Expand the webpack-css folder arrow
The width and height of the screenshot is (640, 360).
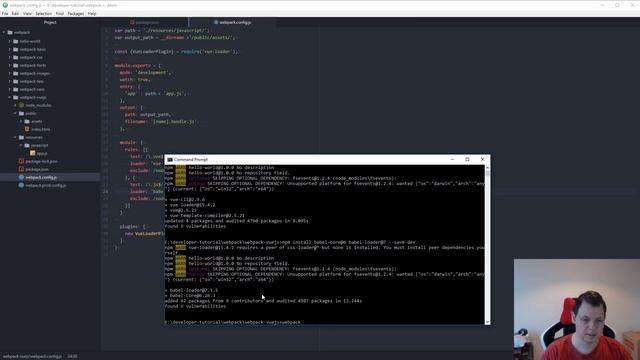[x=10, y=58]
